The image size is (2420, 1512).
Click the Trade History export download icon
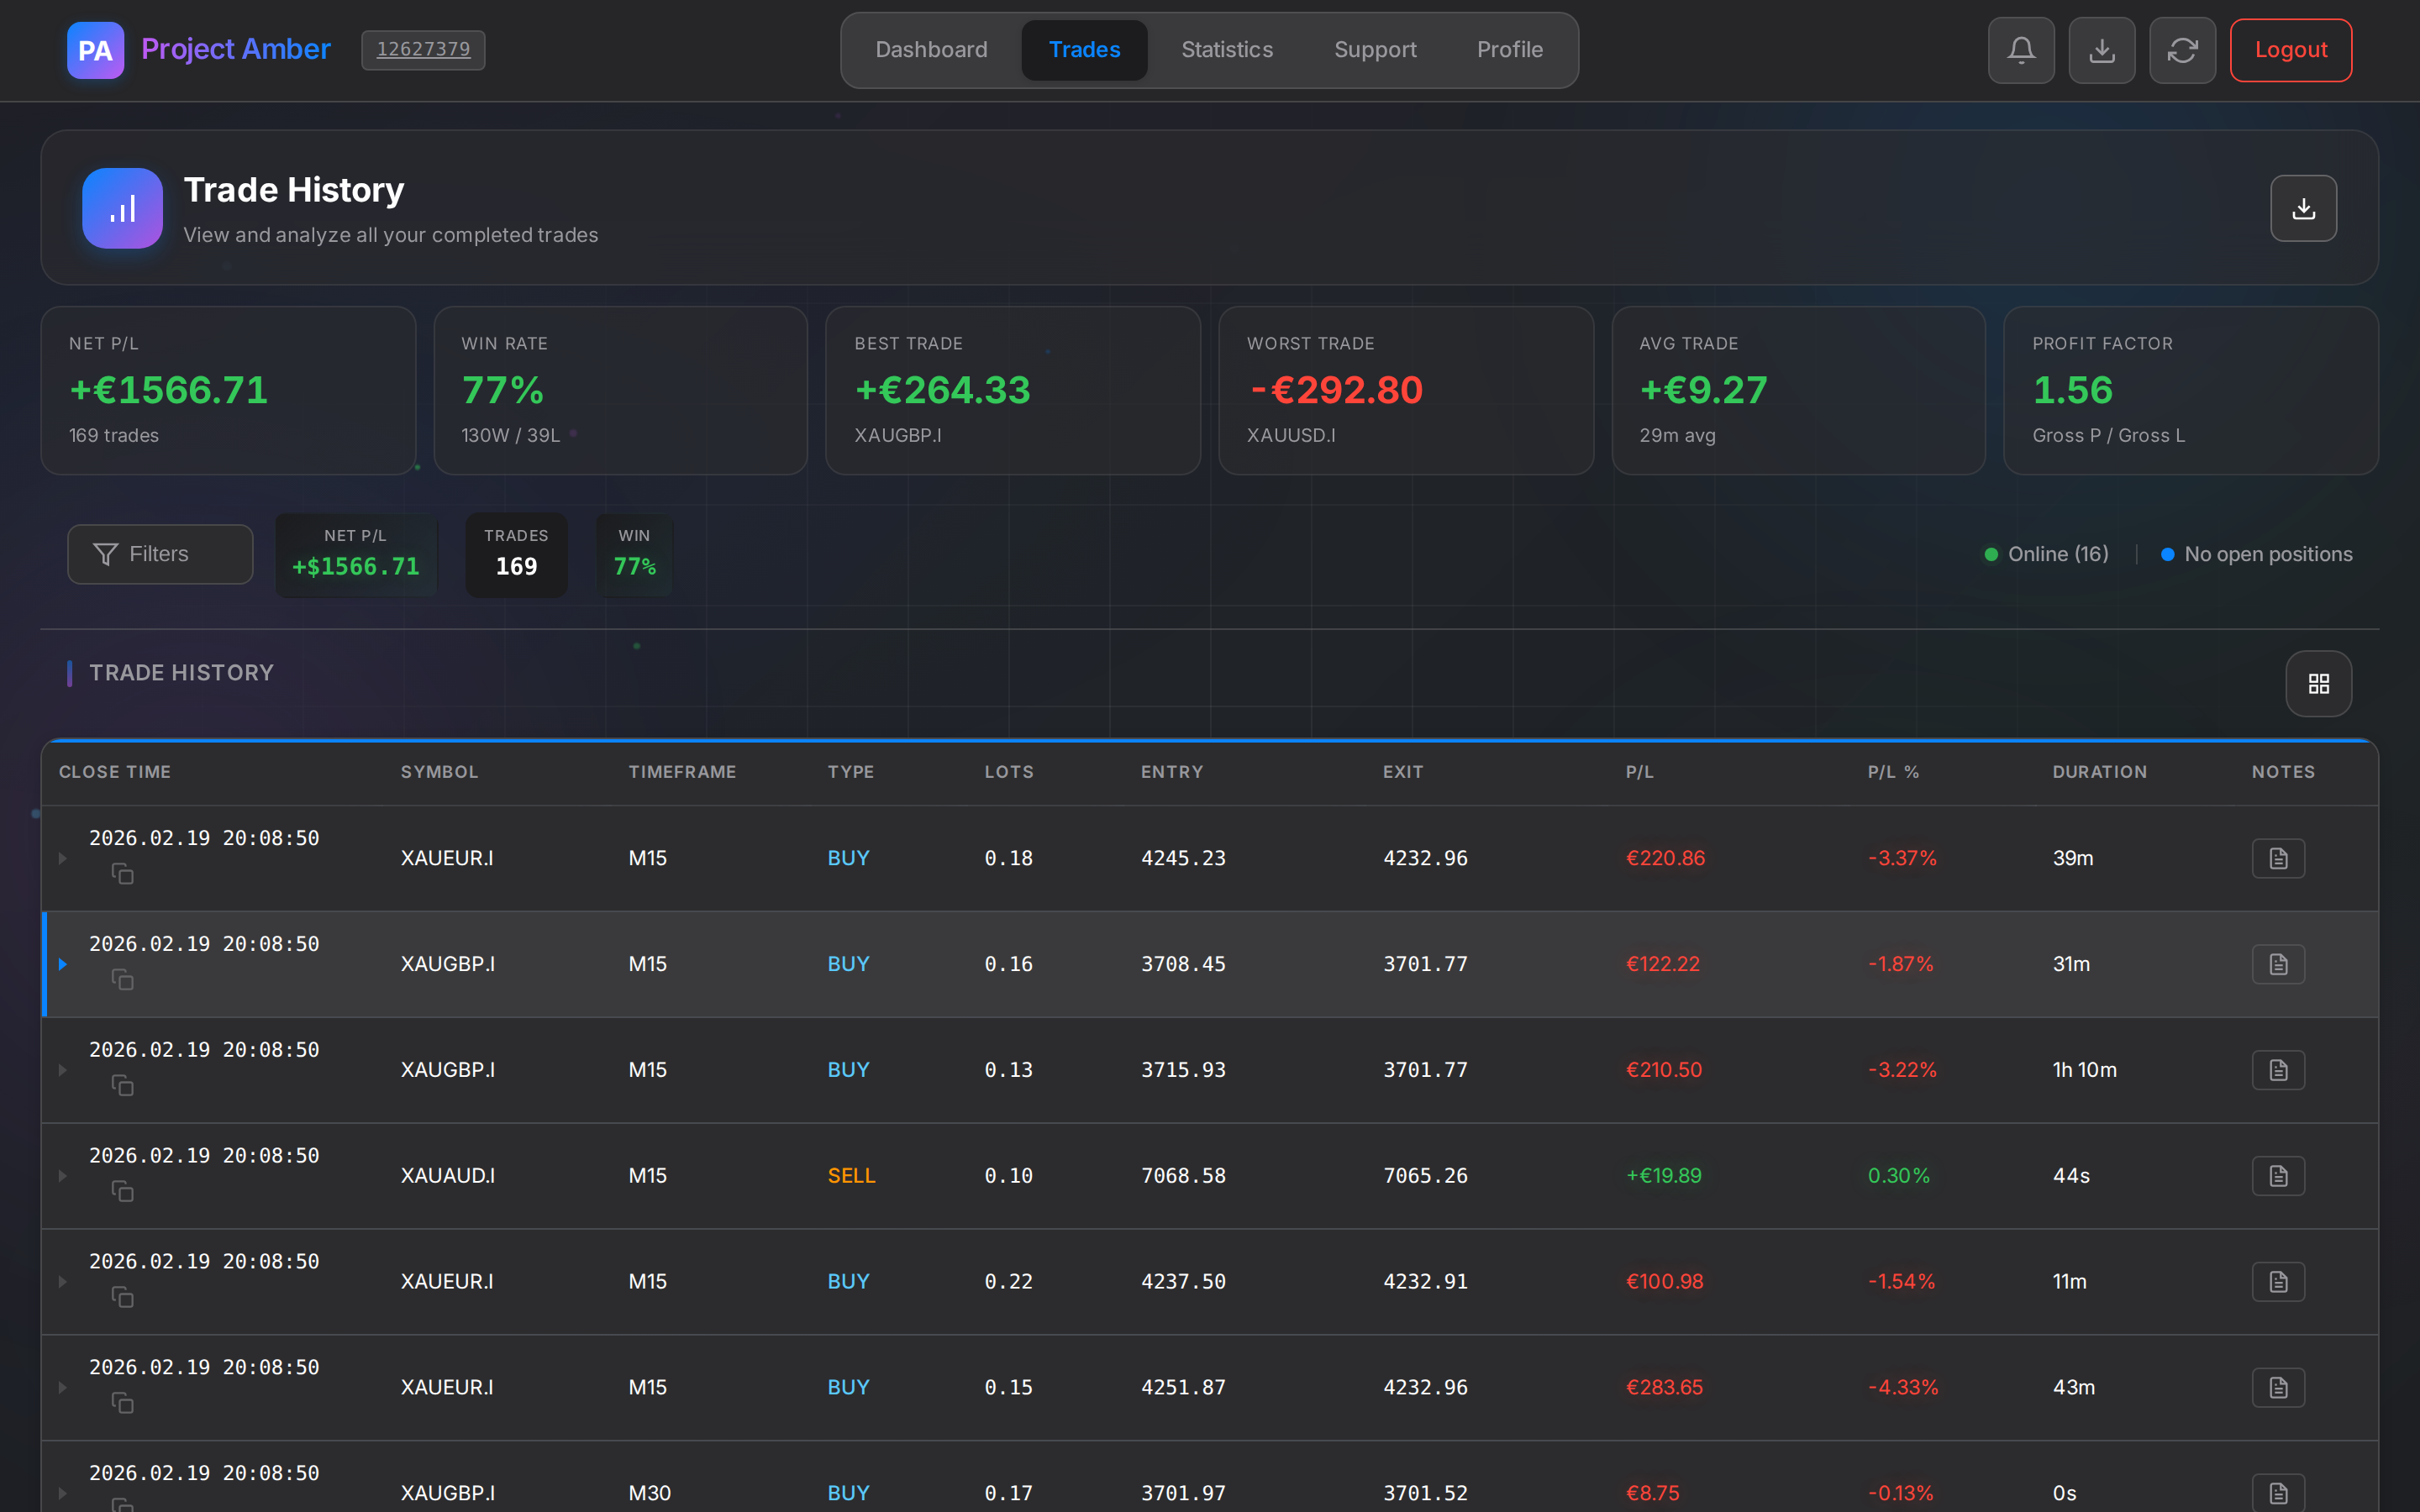2303,208
